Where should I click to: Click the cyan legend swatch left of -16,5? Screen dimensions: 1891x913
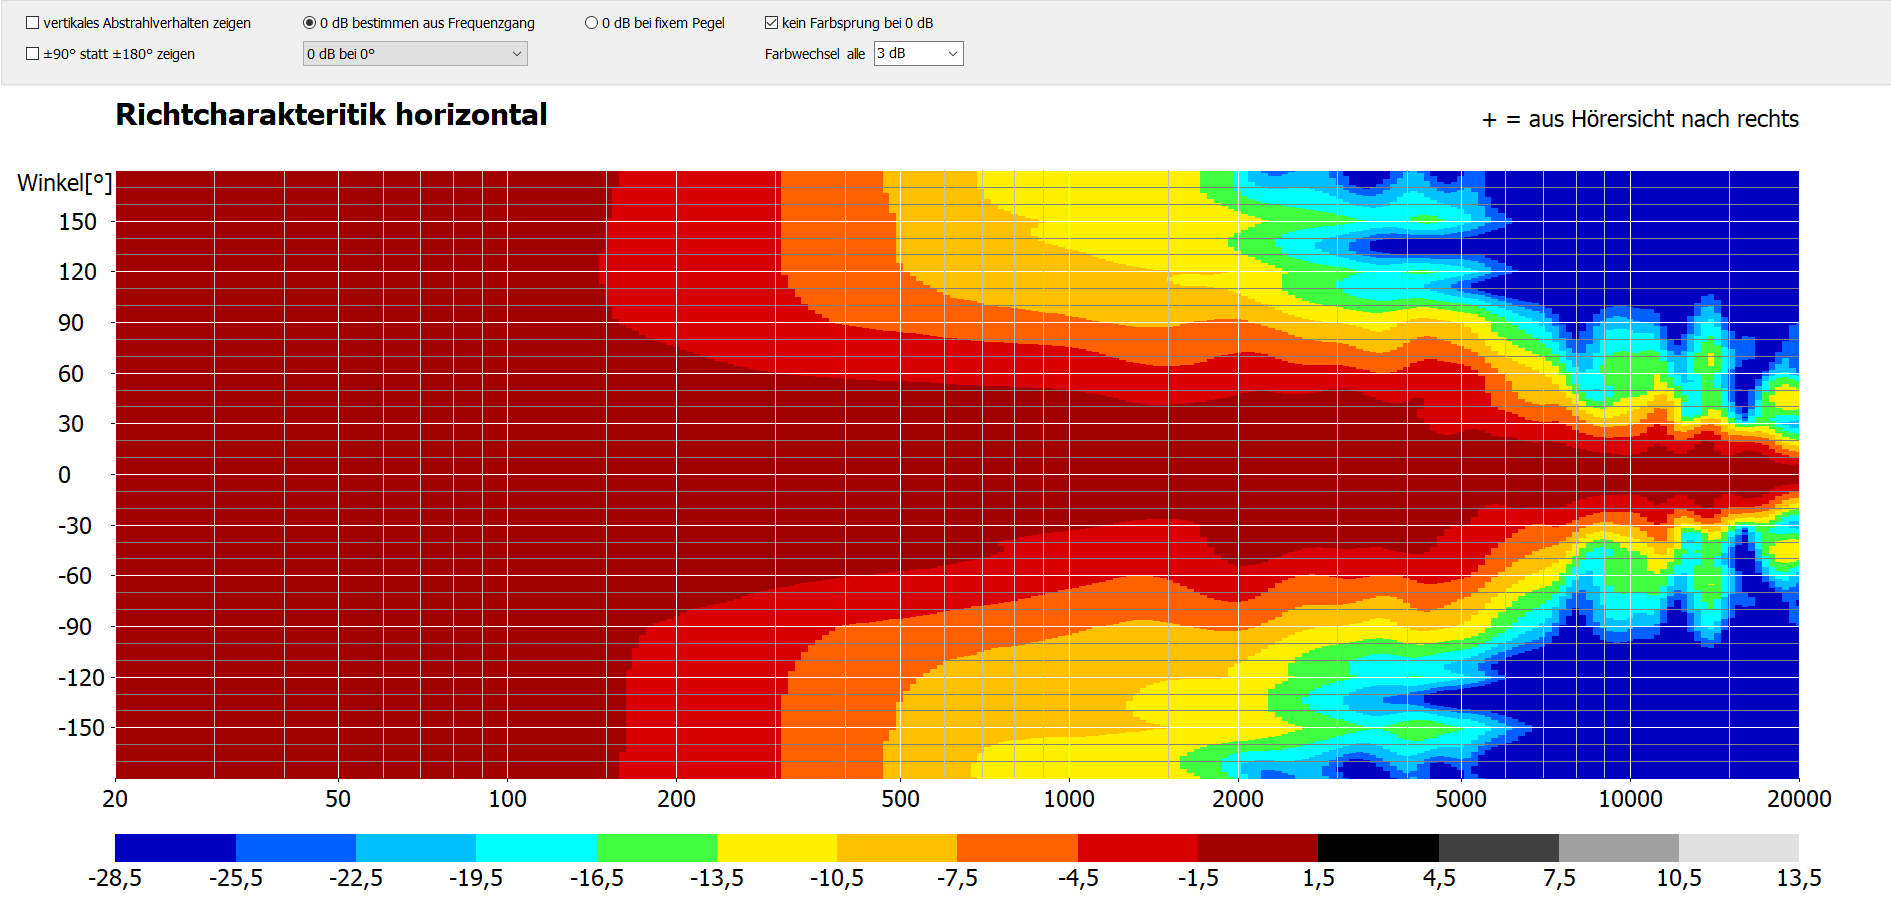click(536, 848)
